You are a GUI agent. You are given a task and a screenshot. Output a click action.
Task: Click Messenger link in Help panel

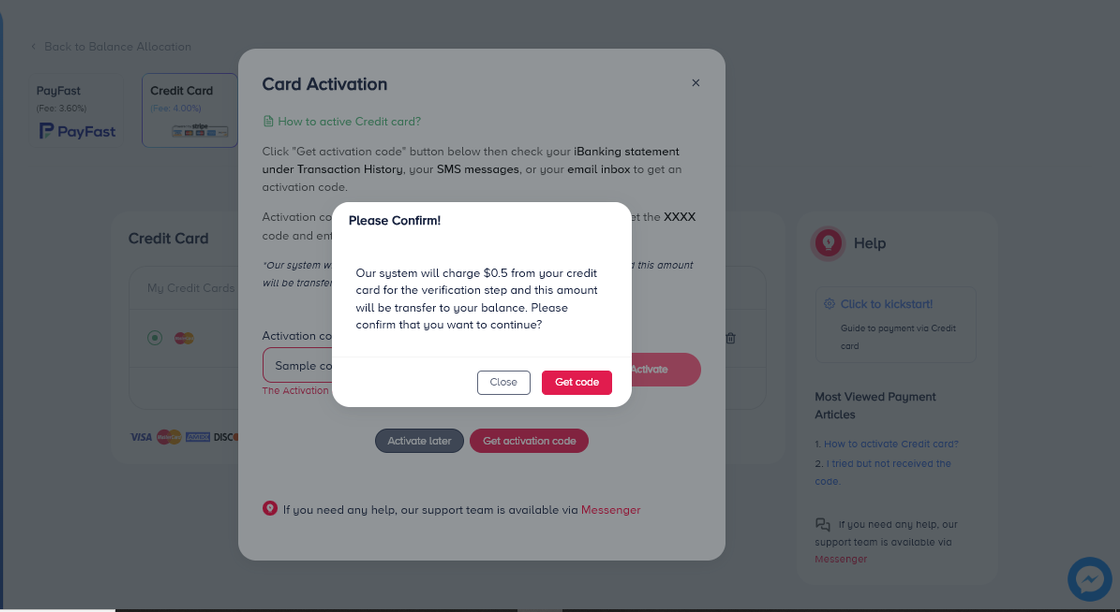[841, 559]
